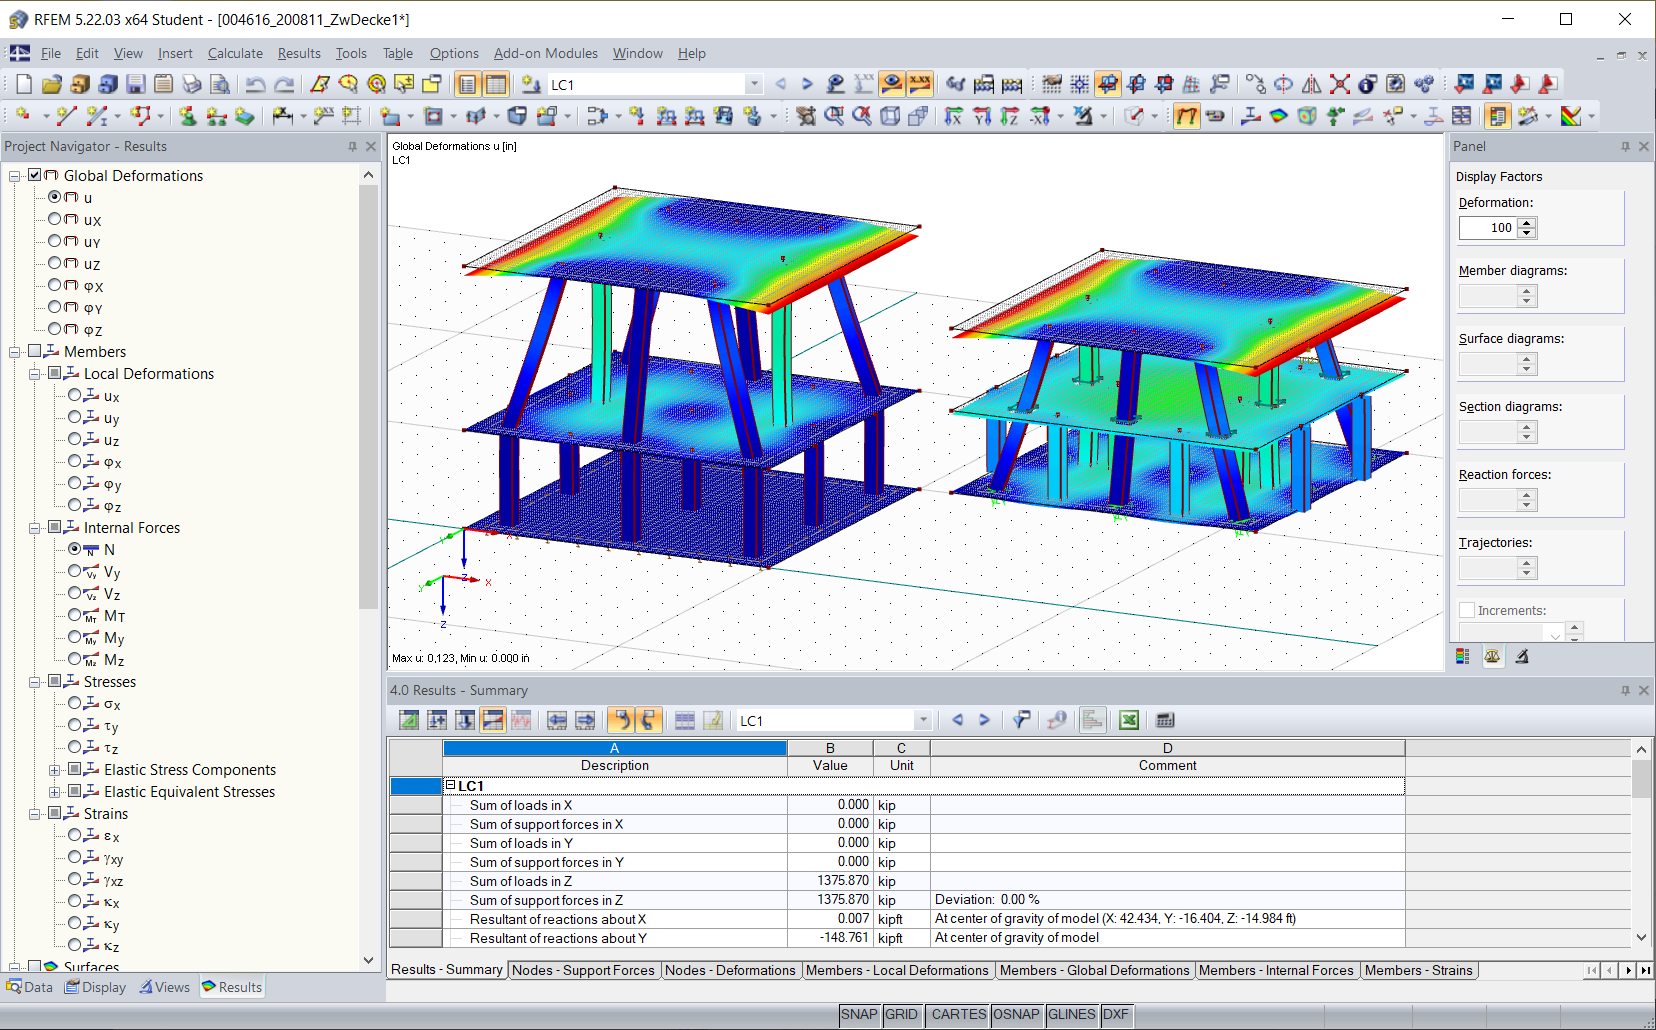Image resolution: width=1656 pixels, height=1030 pixels.
Task: Click the color scale icon below the Panel
Action: coord(1462,656)
